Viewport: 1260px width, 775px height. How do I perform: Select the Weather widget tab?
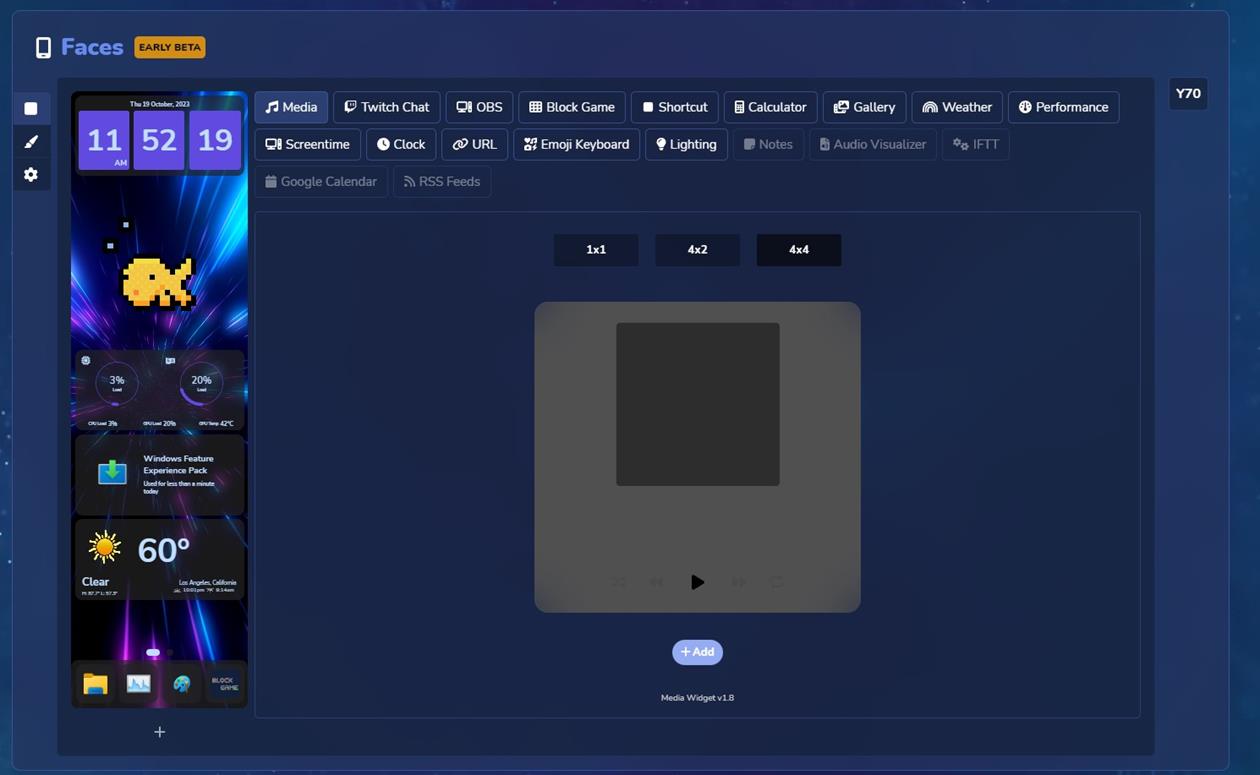[x=957, y=107]
